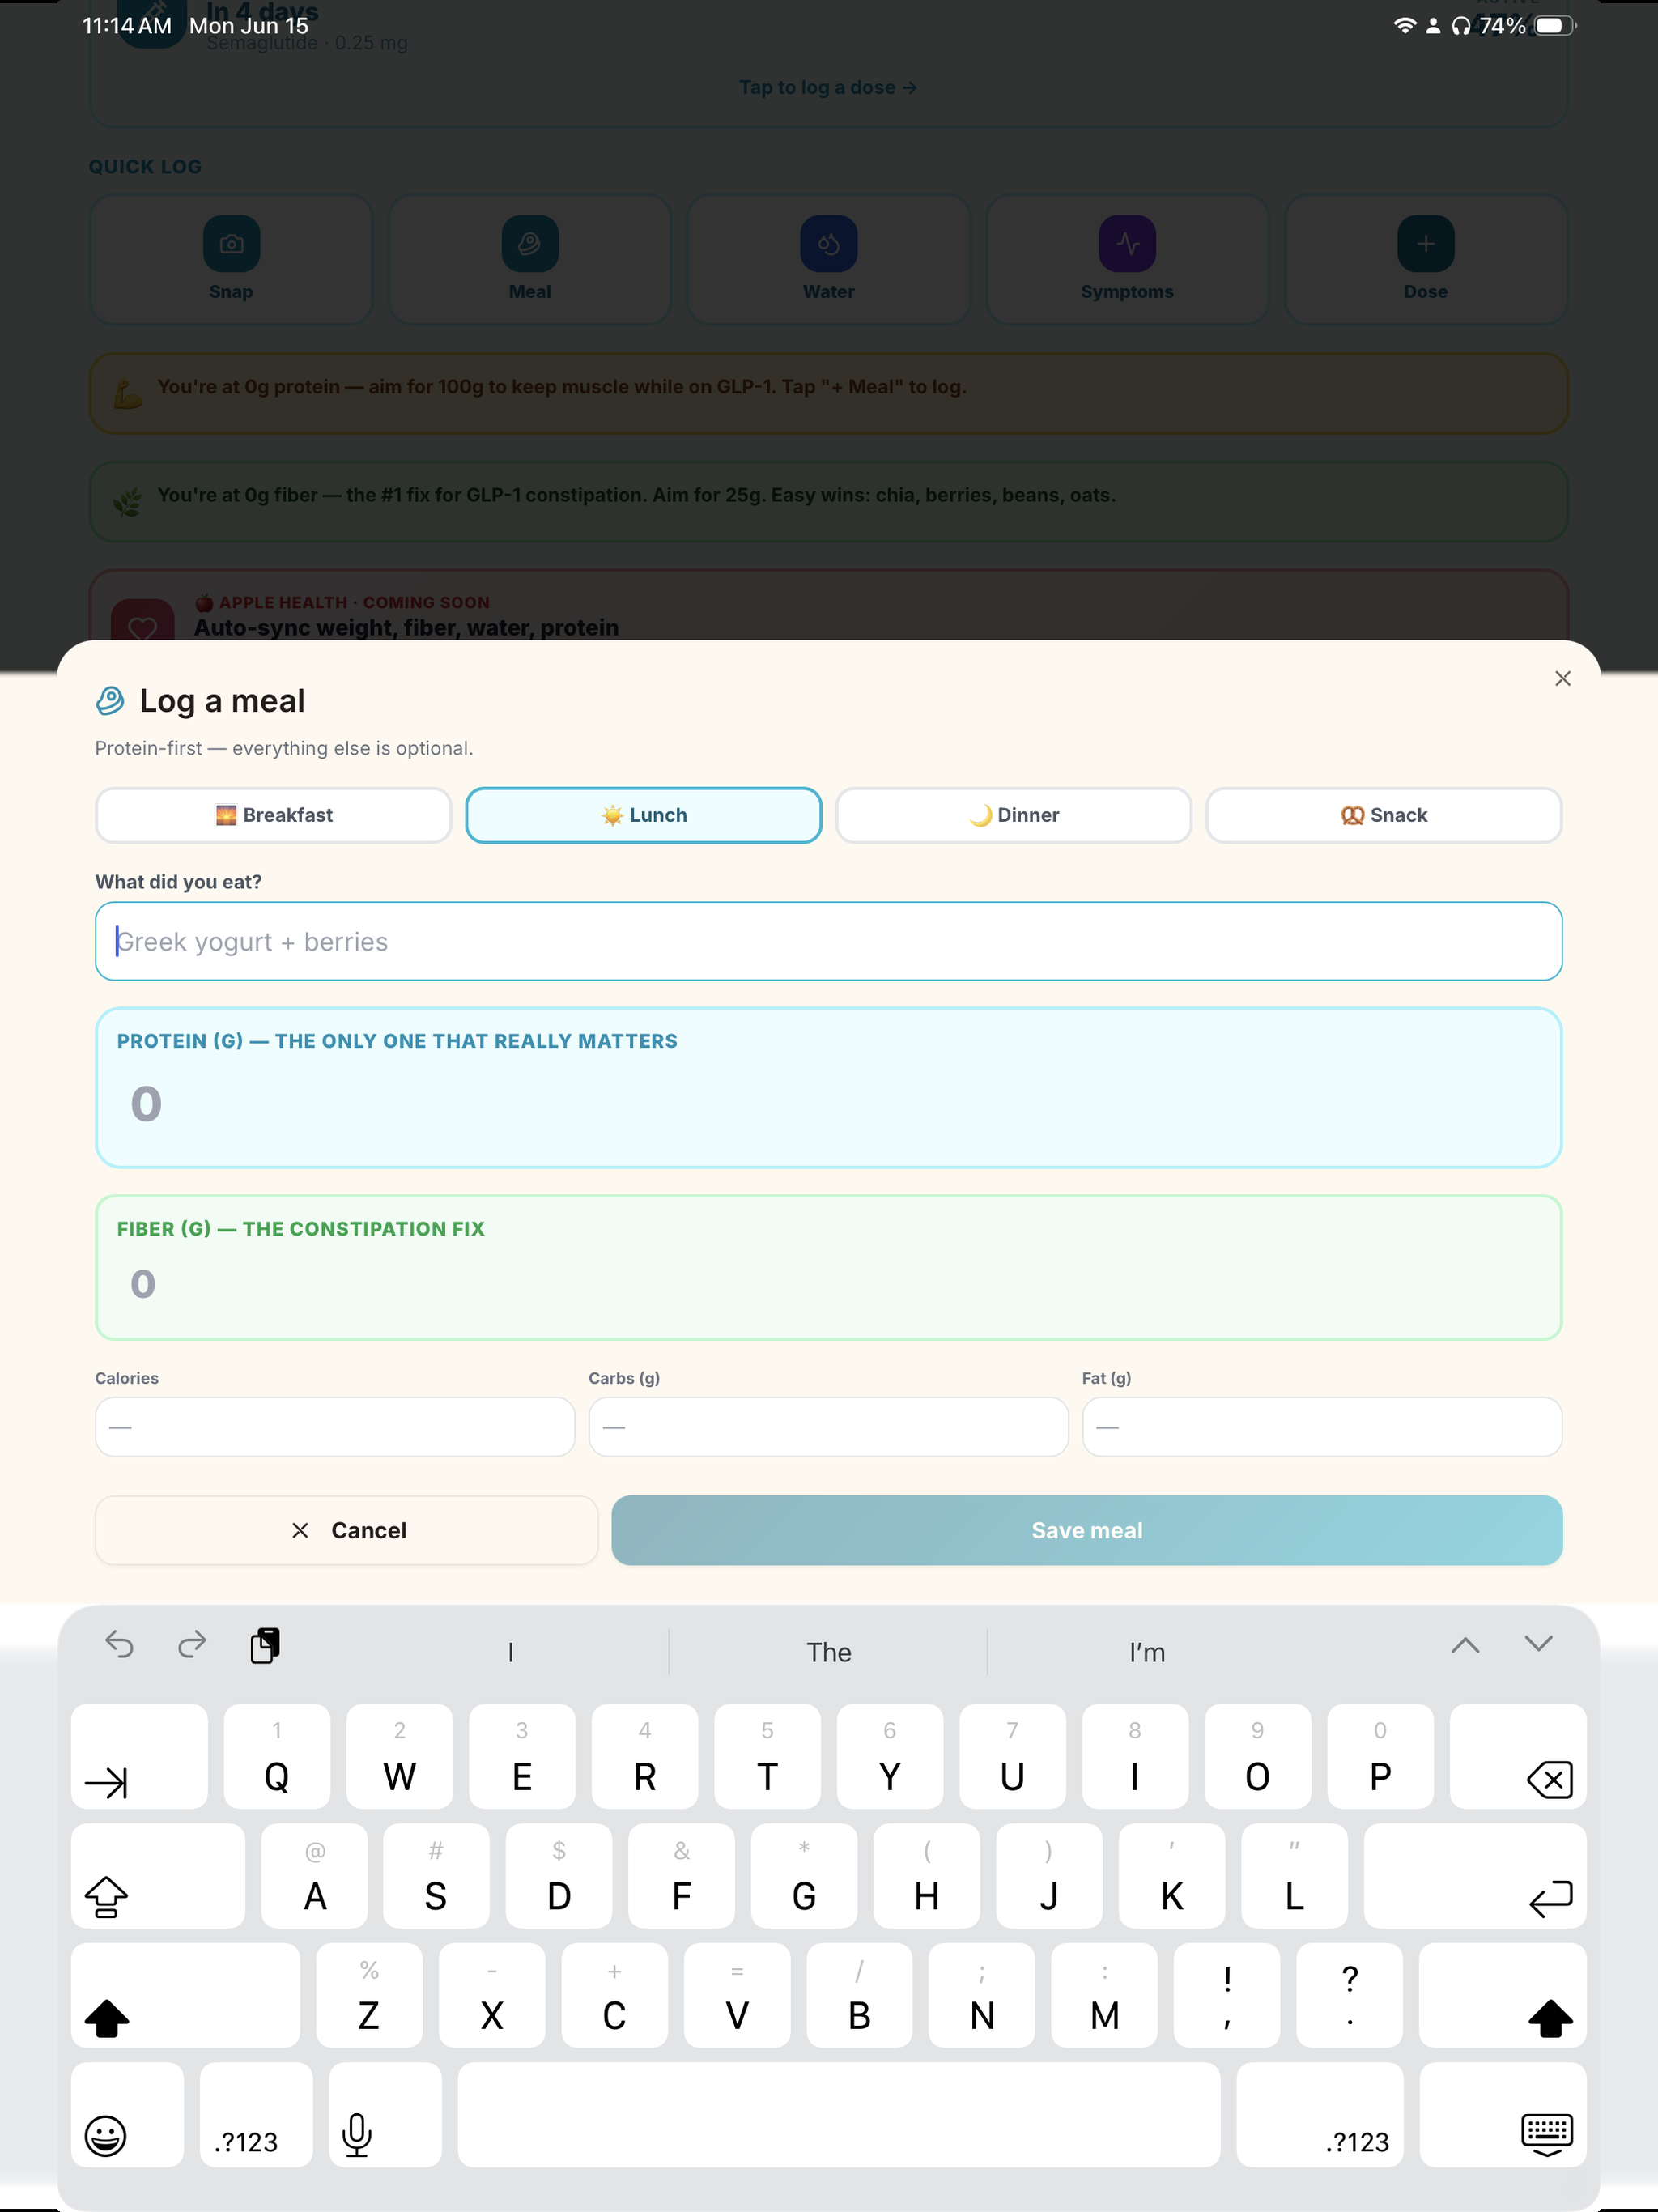Click the Fat (g) input field
Viewport: 1658px width, 2212px height.
click(1321, 1426)
